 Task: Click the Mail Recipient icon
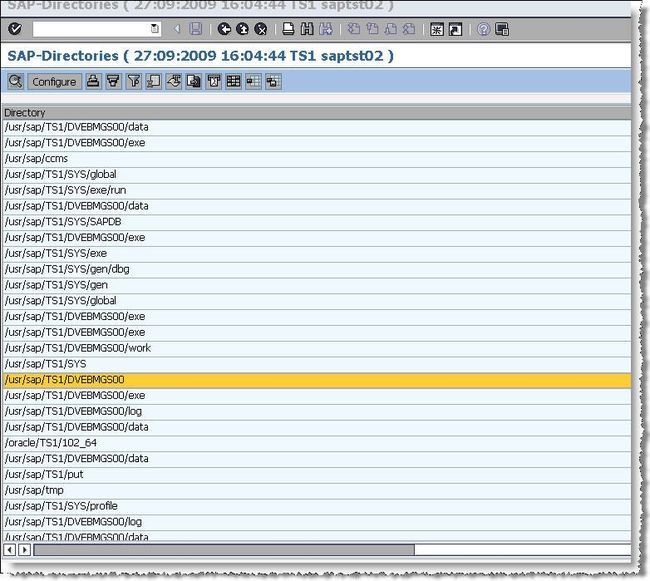[214, 81]
